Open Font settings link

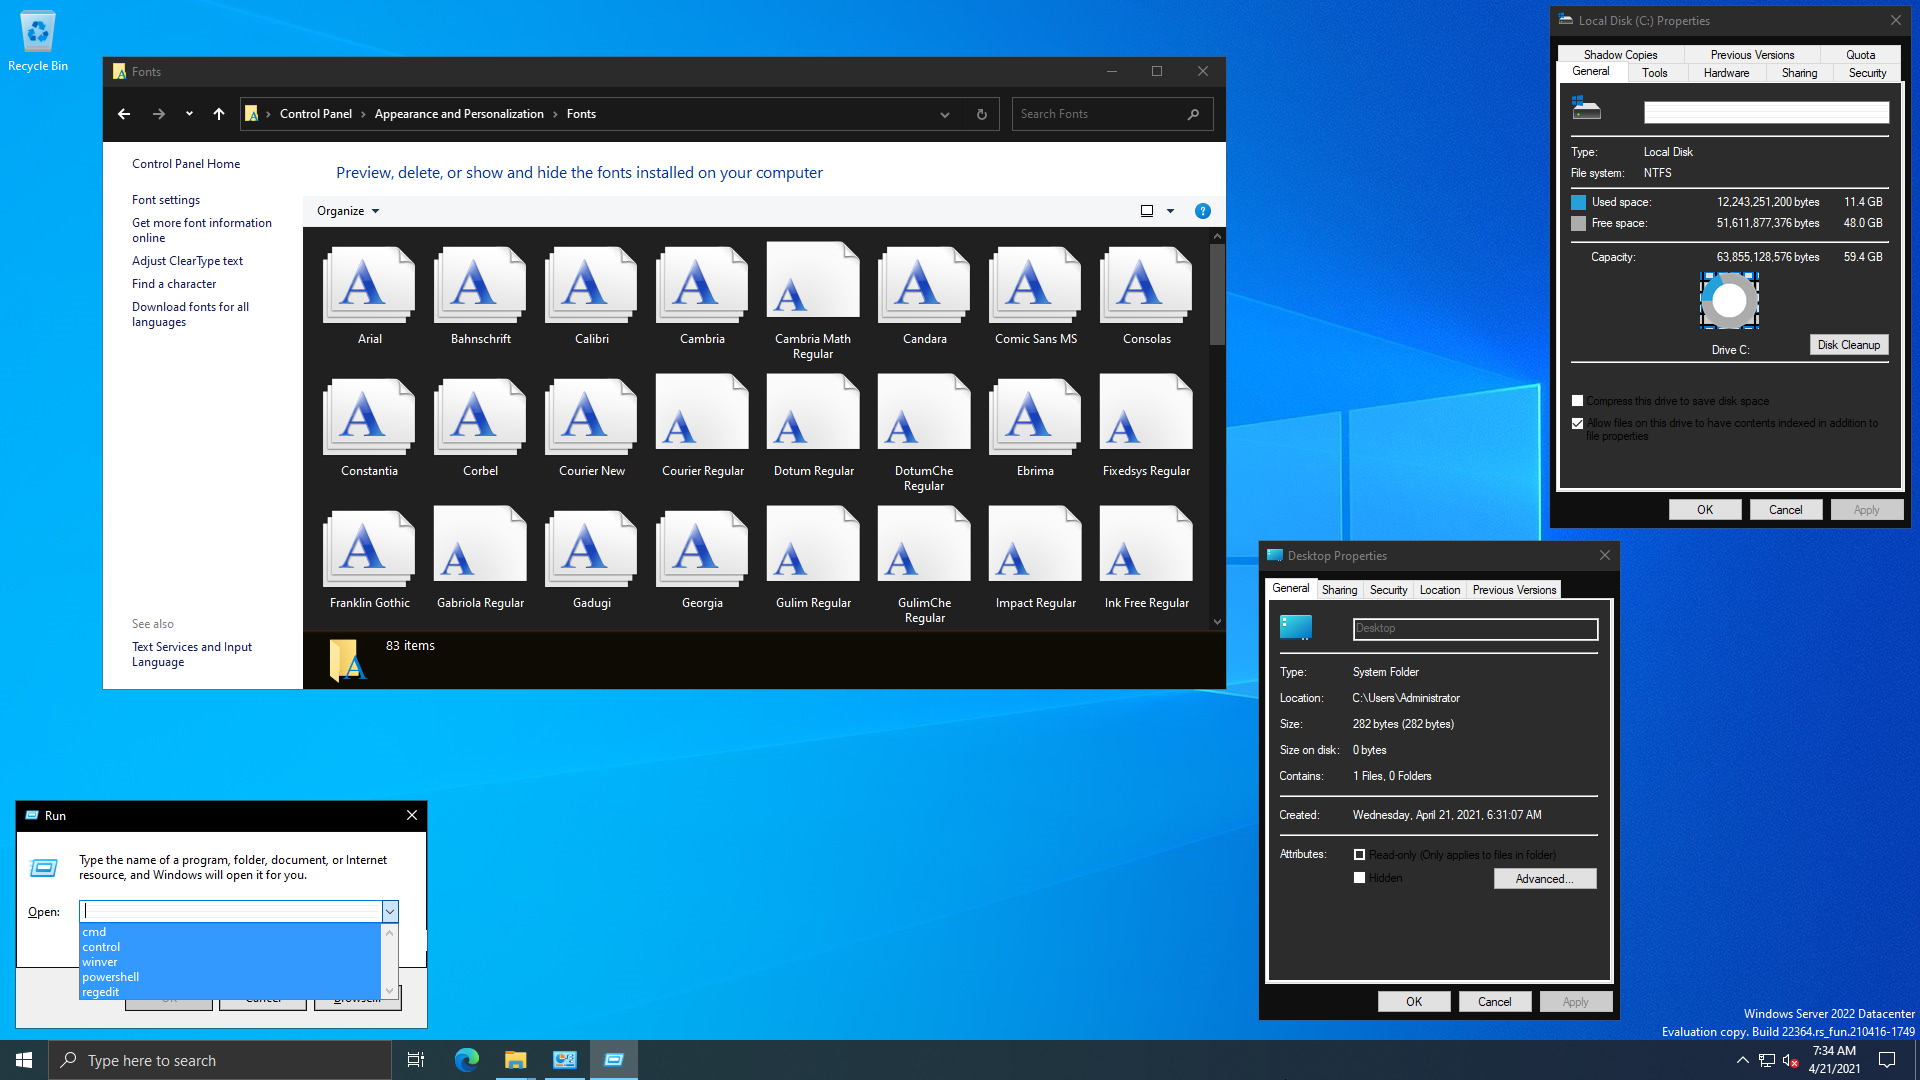tap(166, 200)
